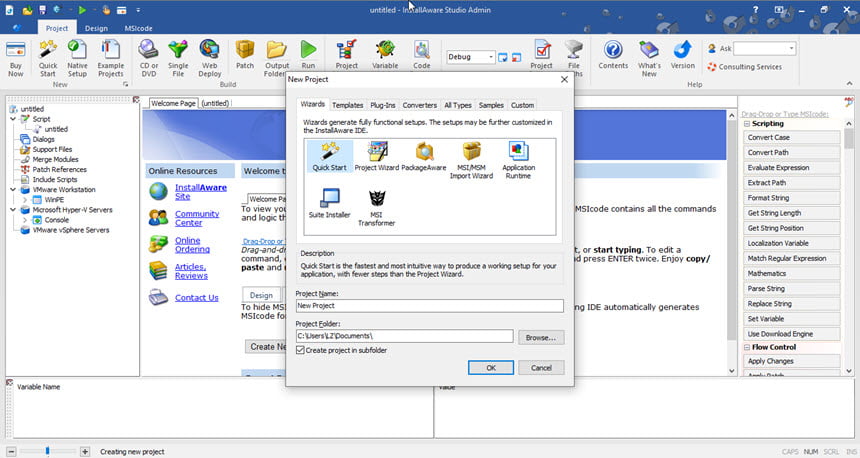The width and height of the screenshot is (860, 458).
Task: Expand the Console tree node
Action: [25, 220]
